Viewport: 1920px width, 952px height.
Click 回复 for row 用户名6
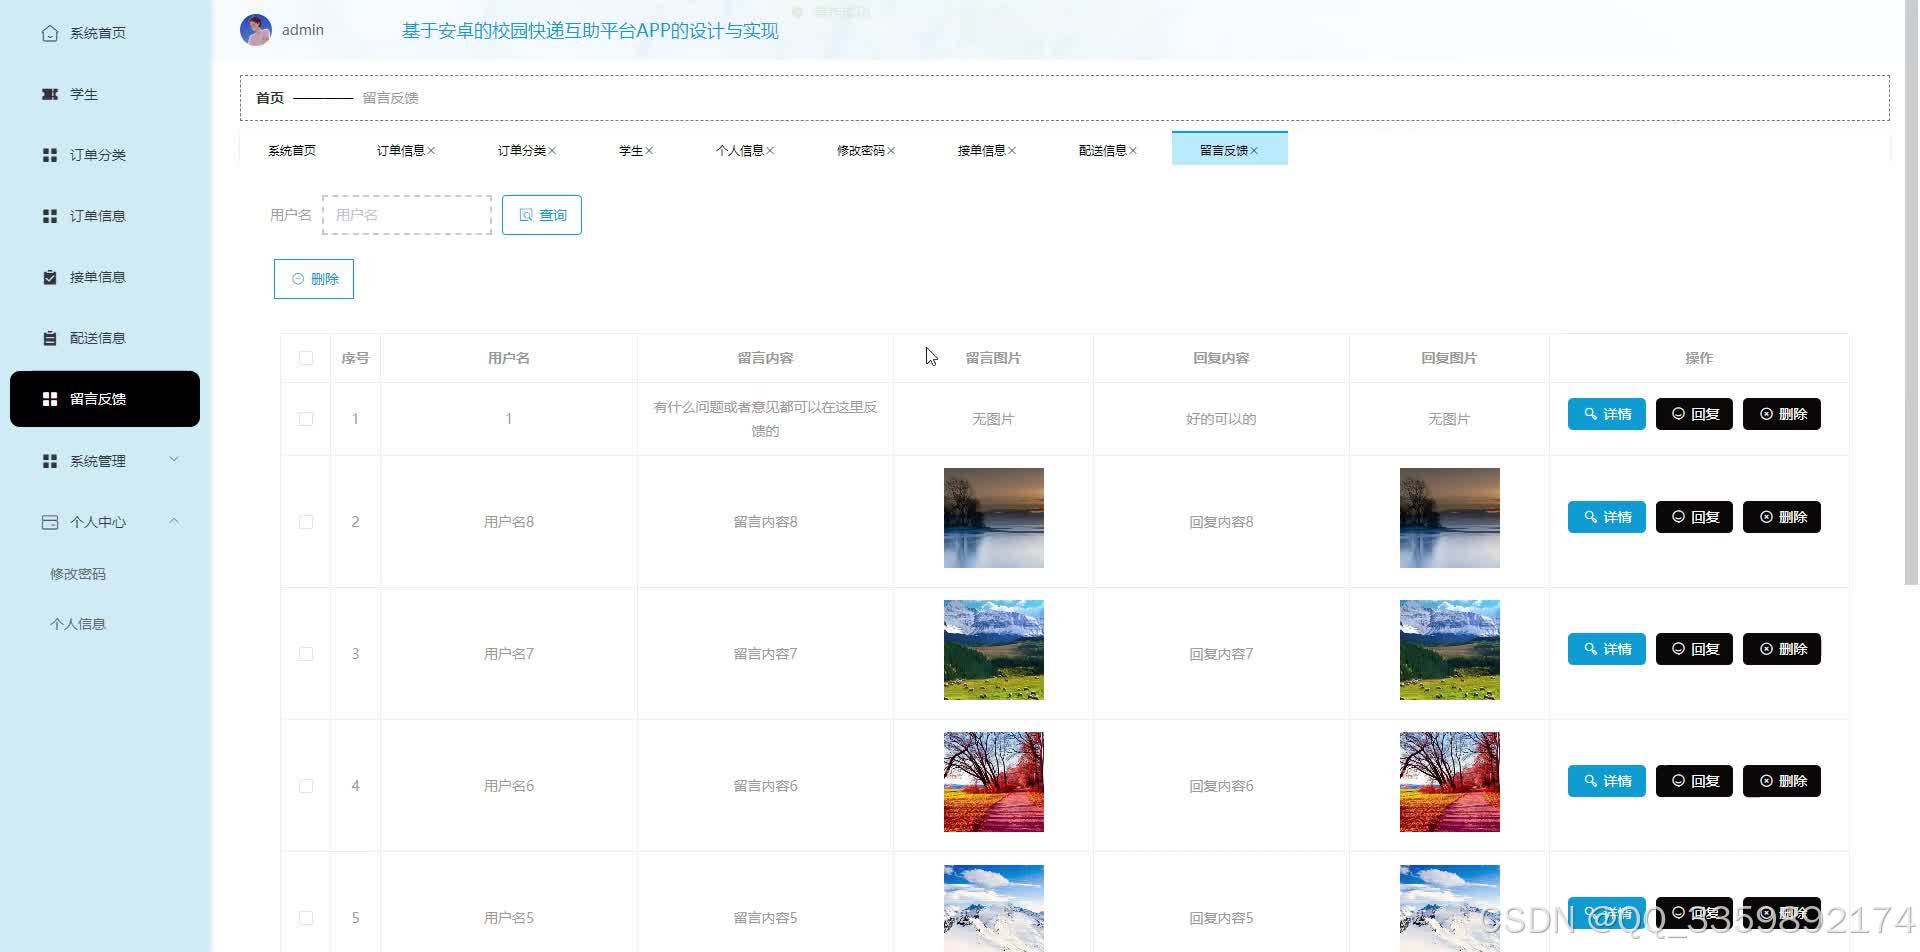point(1694,781)
